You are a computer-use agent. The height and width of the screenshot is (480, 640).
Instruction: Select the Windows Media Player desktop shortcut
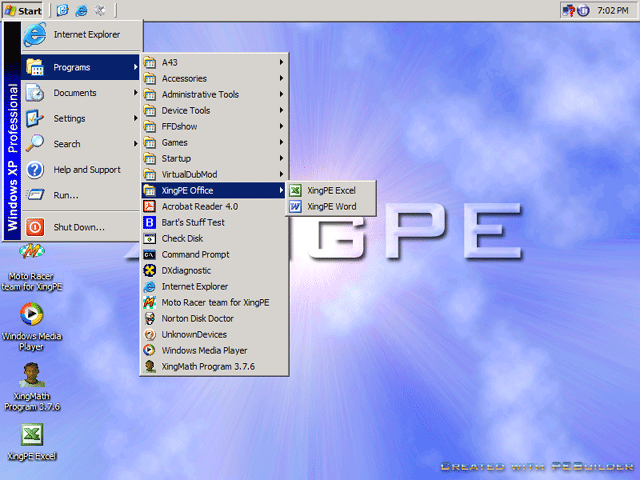point(32,327)
